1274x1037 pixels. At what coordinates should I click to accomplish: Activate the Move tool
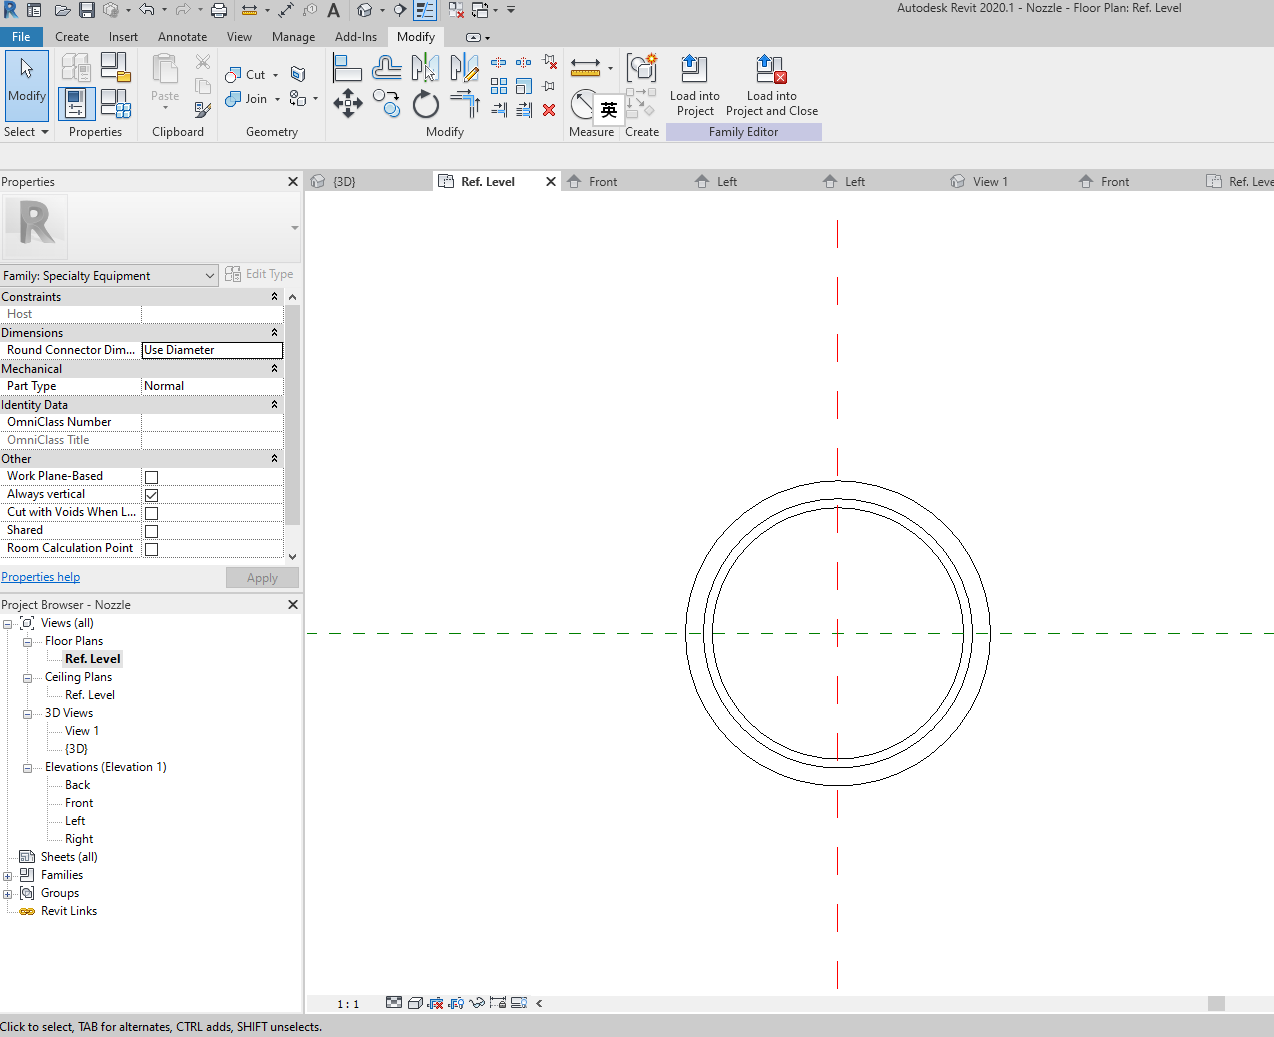click(348, 104)
